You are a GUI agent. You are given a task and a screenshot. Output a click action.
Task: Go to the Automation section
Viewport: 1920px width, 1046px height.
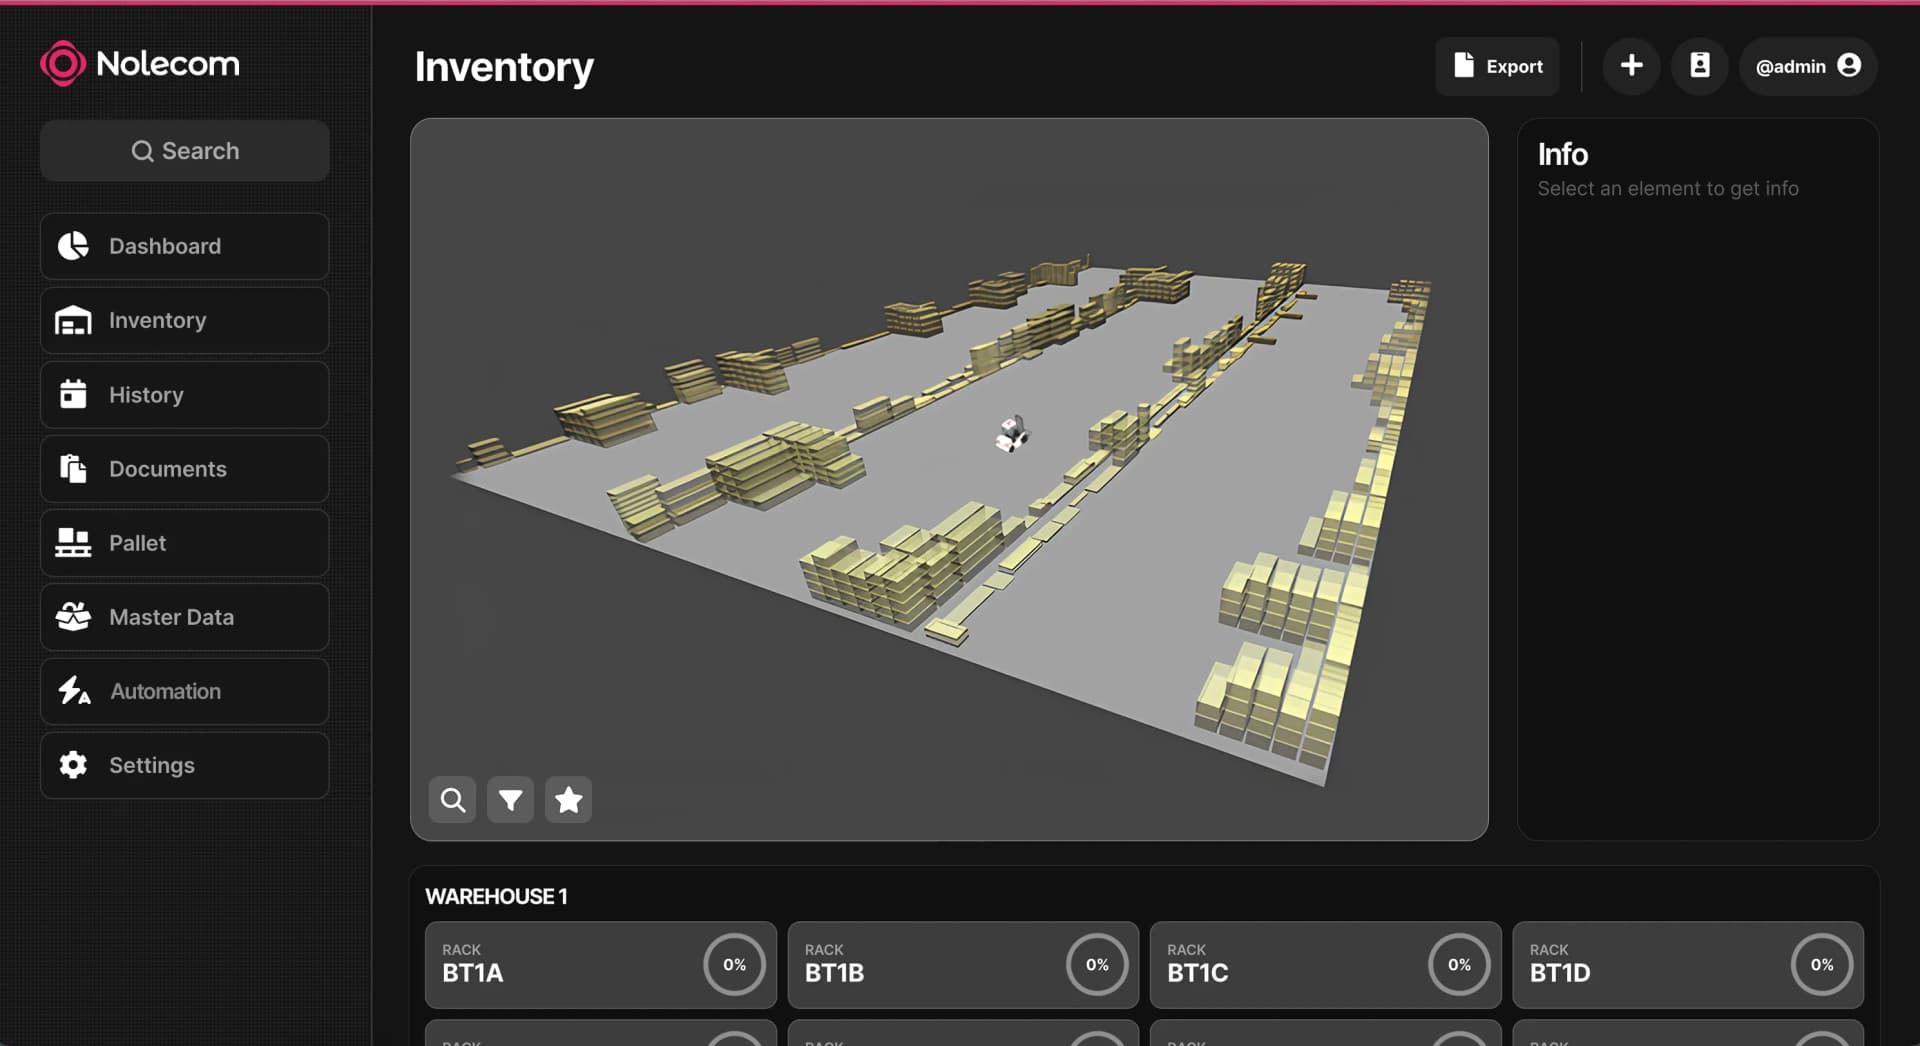coord(185,691)
